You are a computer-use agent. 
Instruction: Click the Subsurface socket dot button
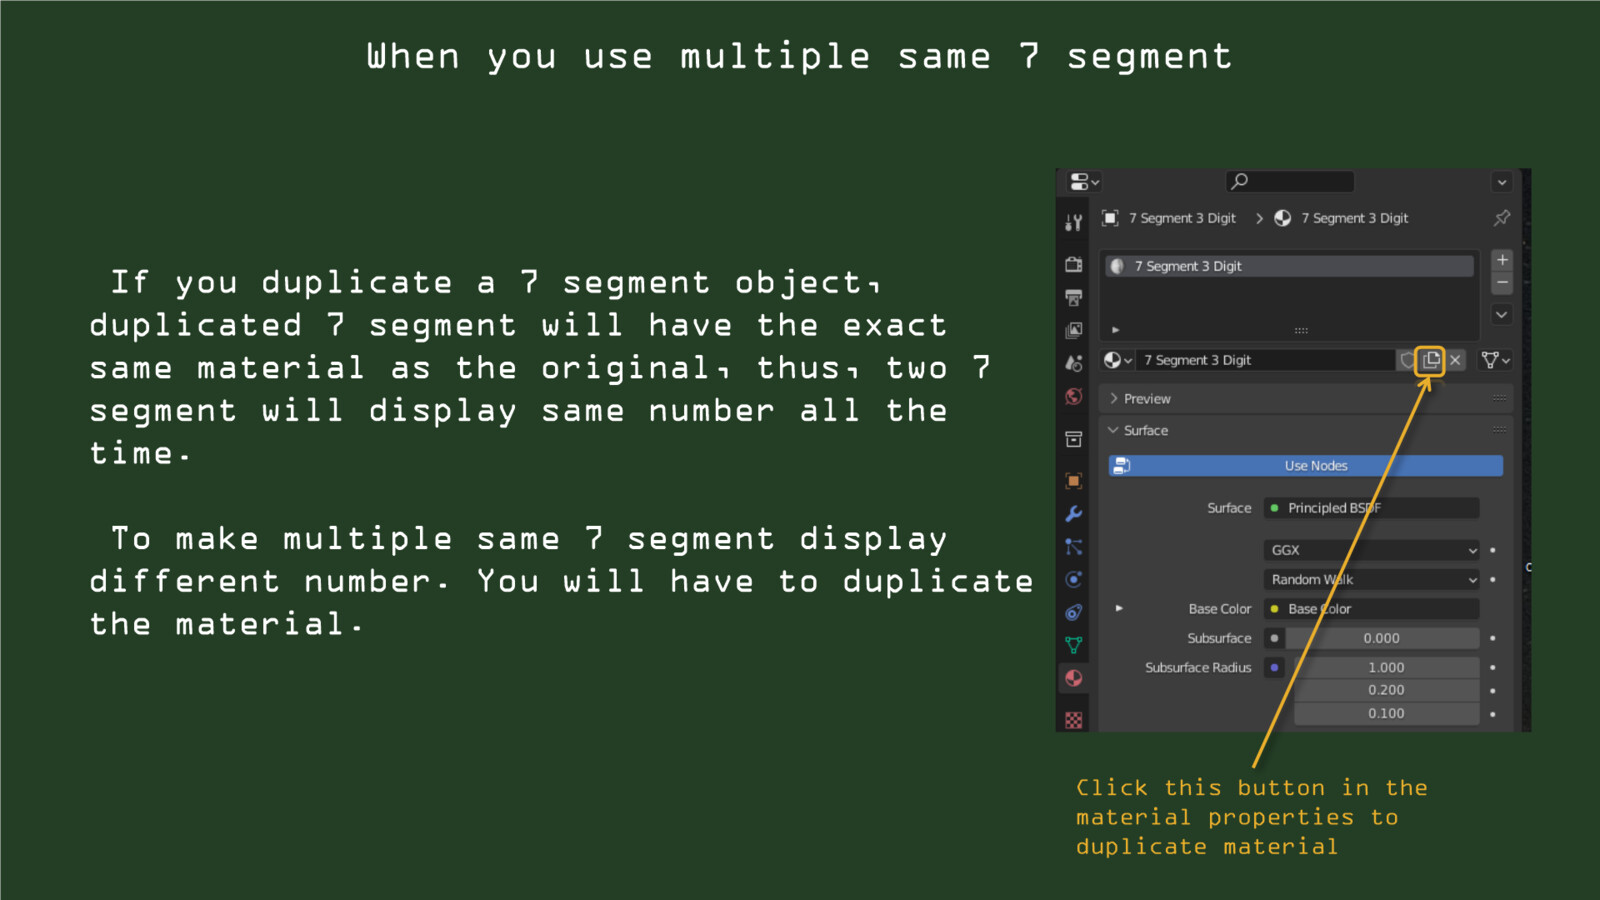[1274, 638]
